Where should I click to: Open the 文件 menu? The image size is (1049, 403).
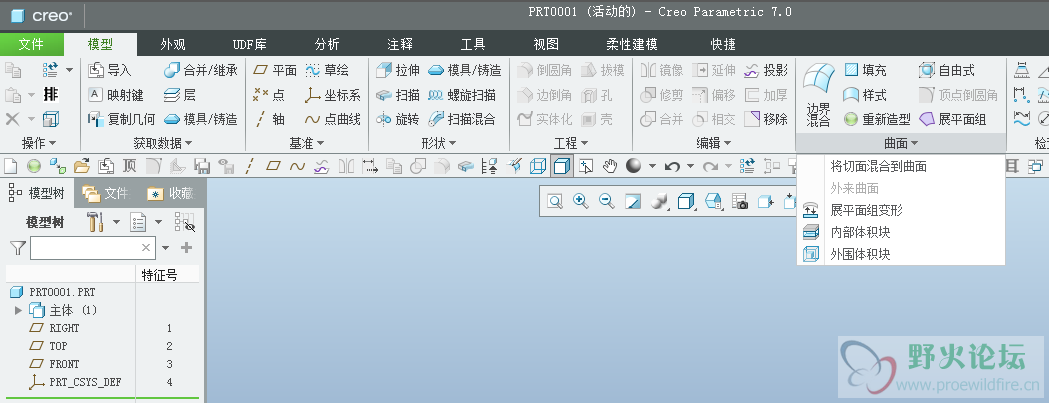click(31, 44)
